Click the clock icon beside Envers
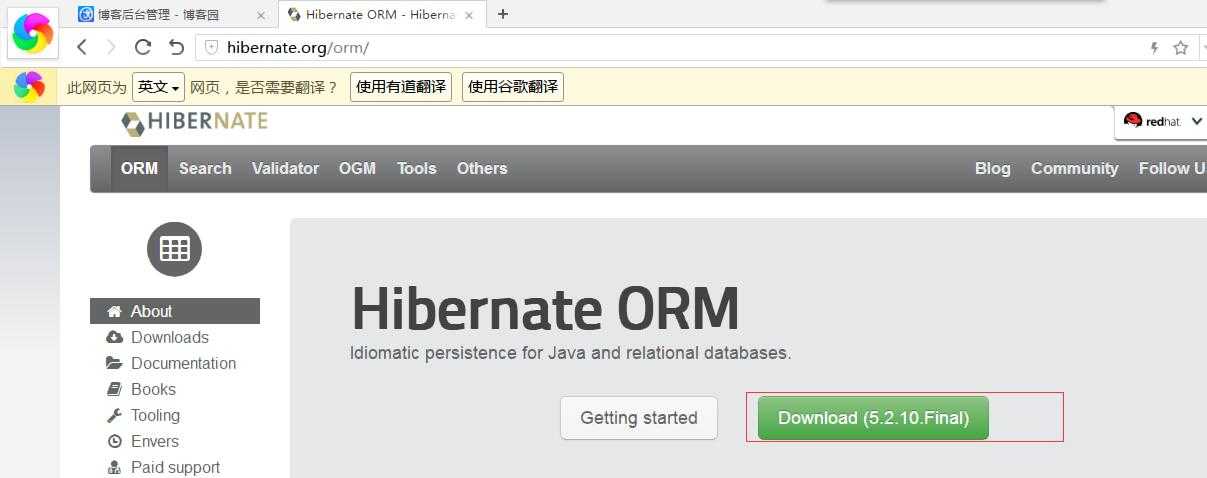 [x=114, y=441]
